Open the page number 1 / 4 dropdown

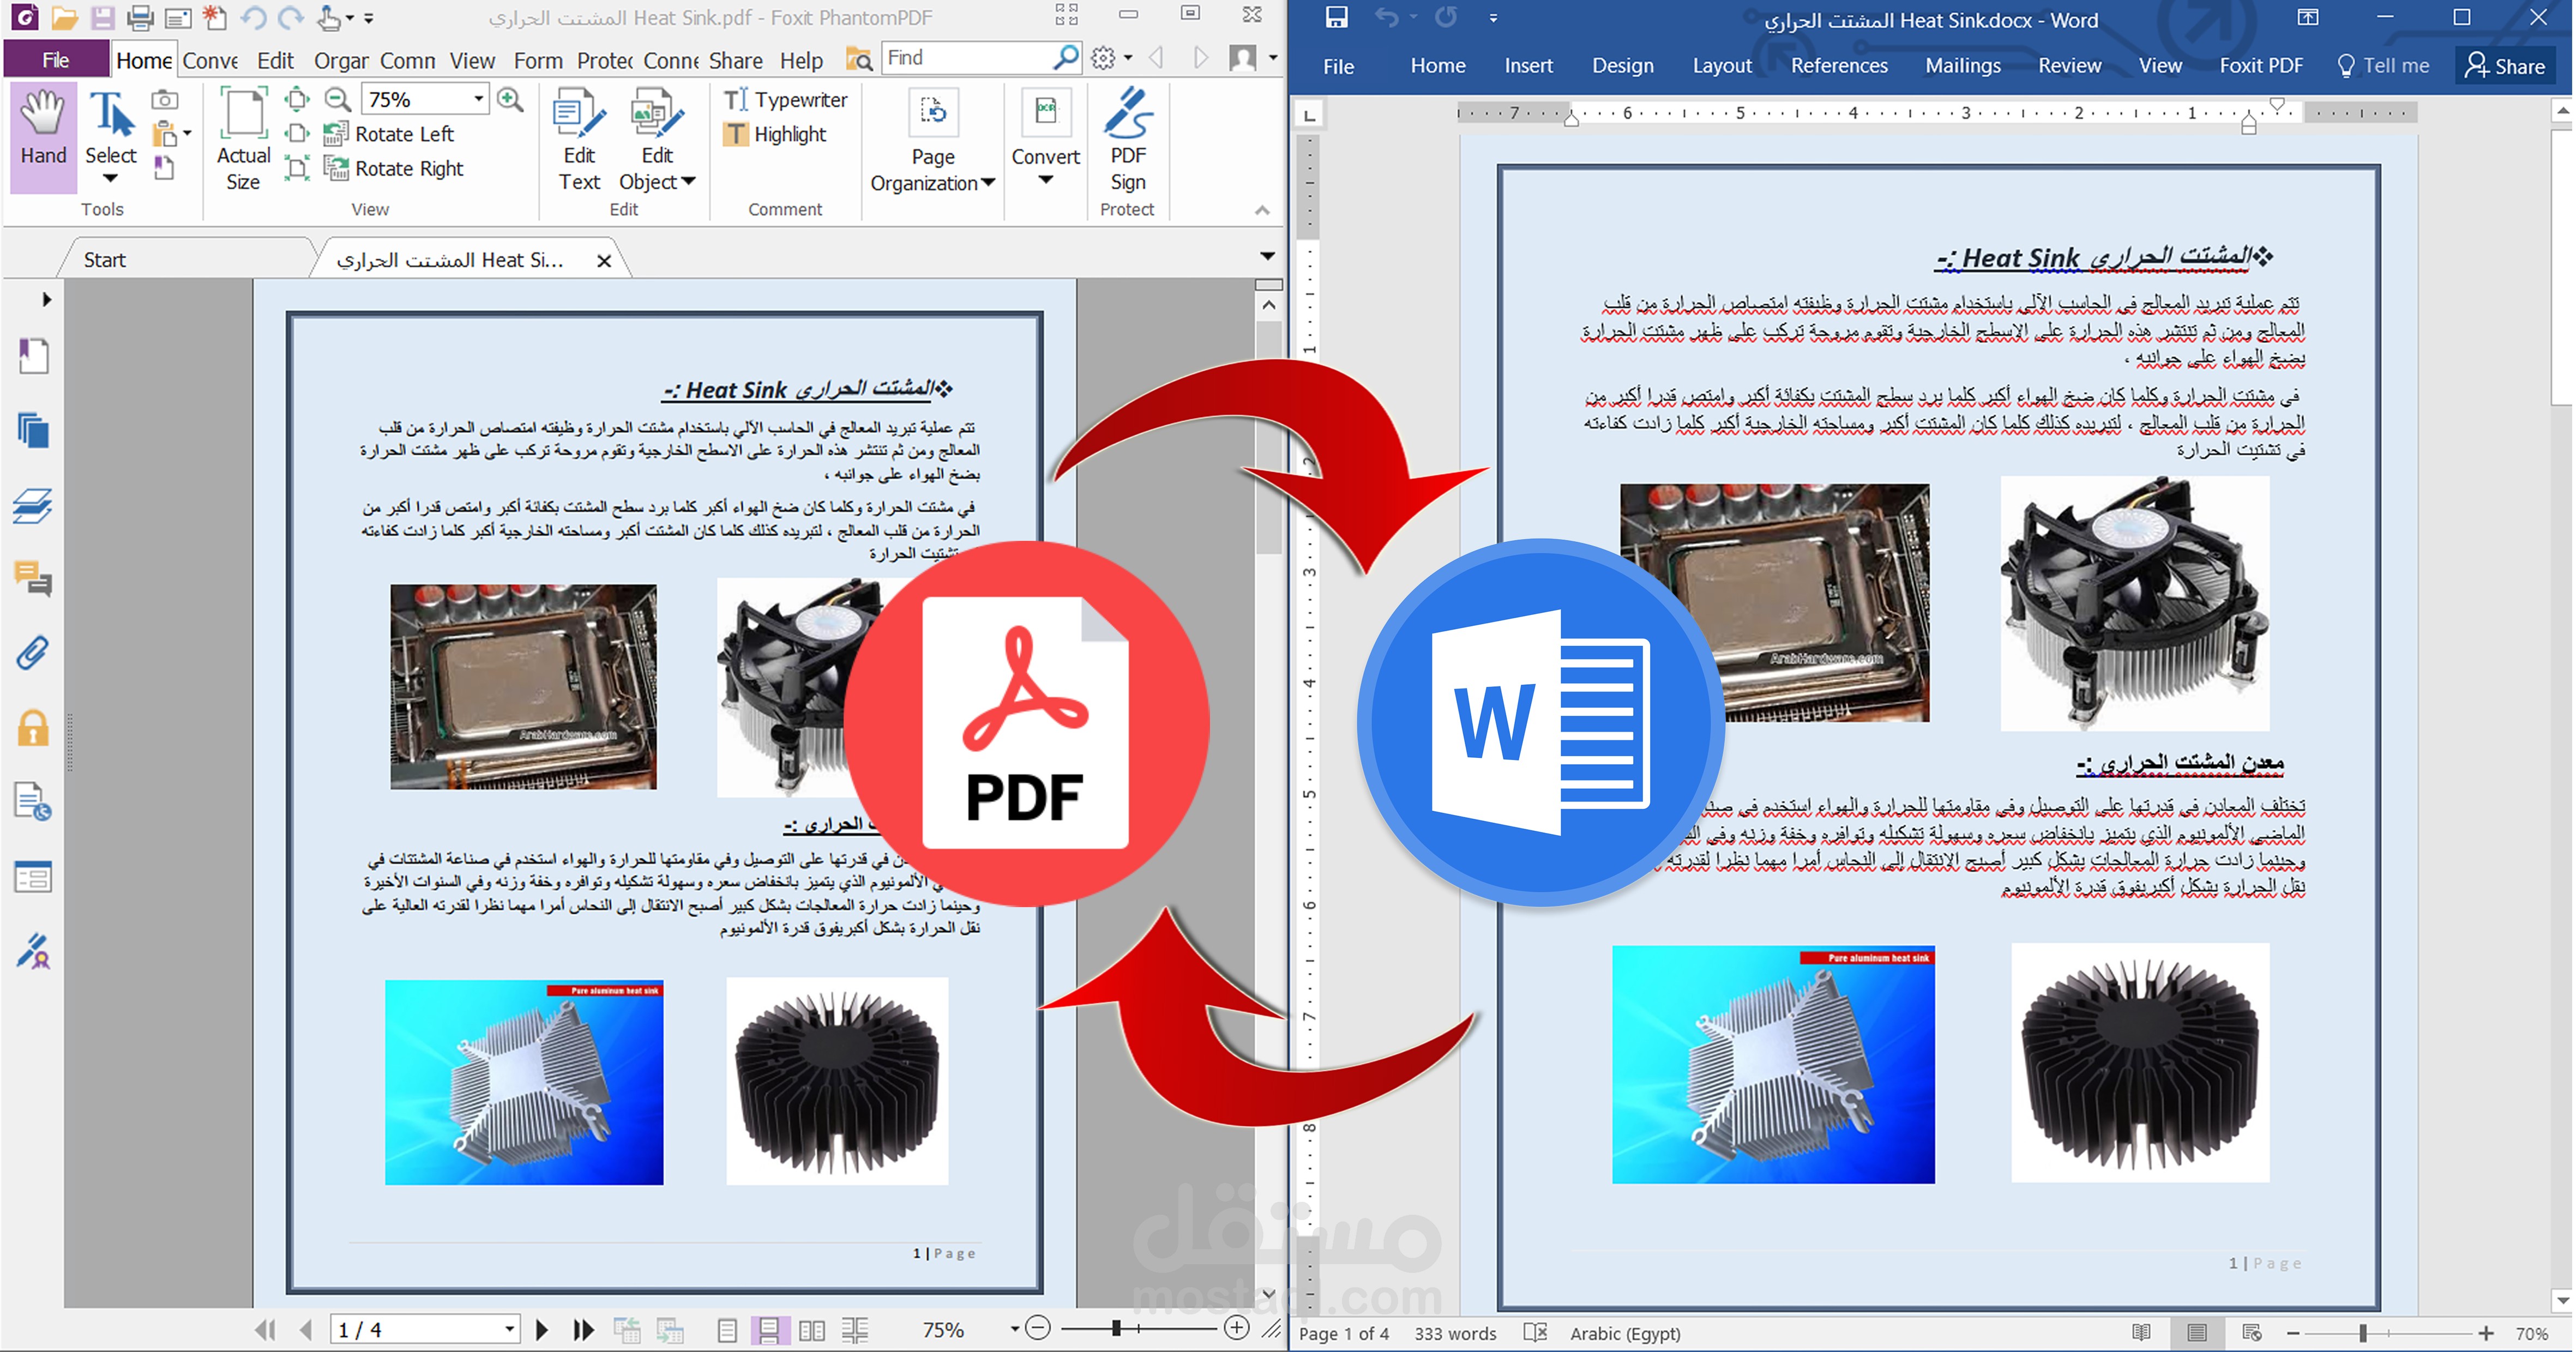[509, 1329]
